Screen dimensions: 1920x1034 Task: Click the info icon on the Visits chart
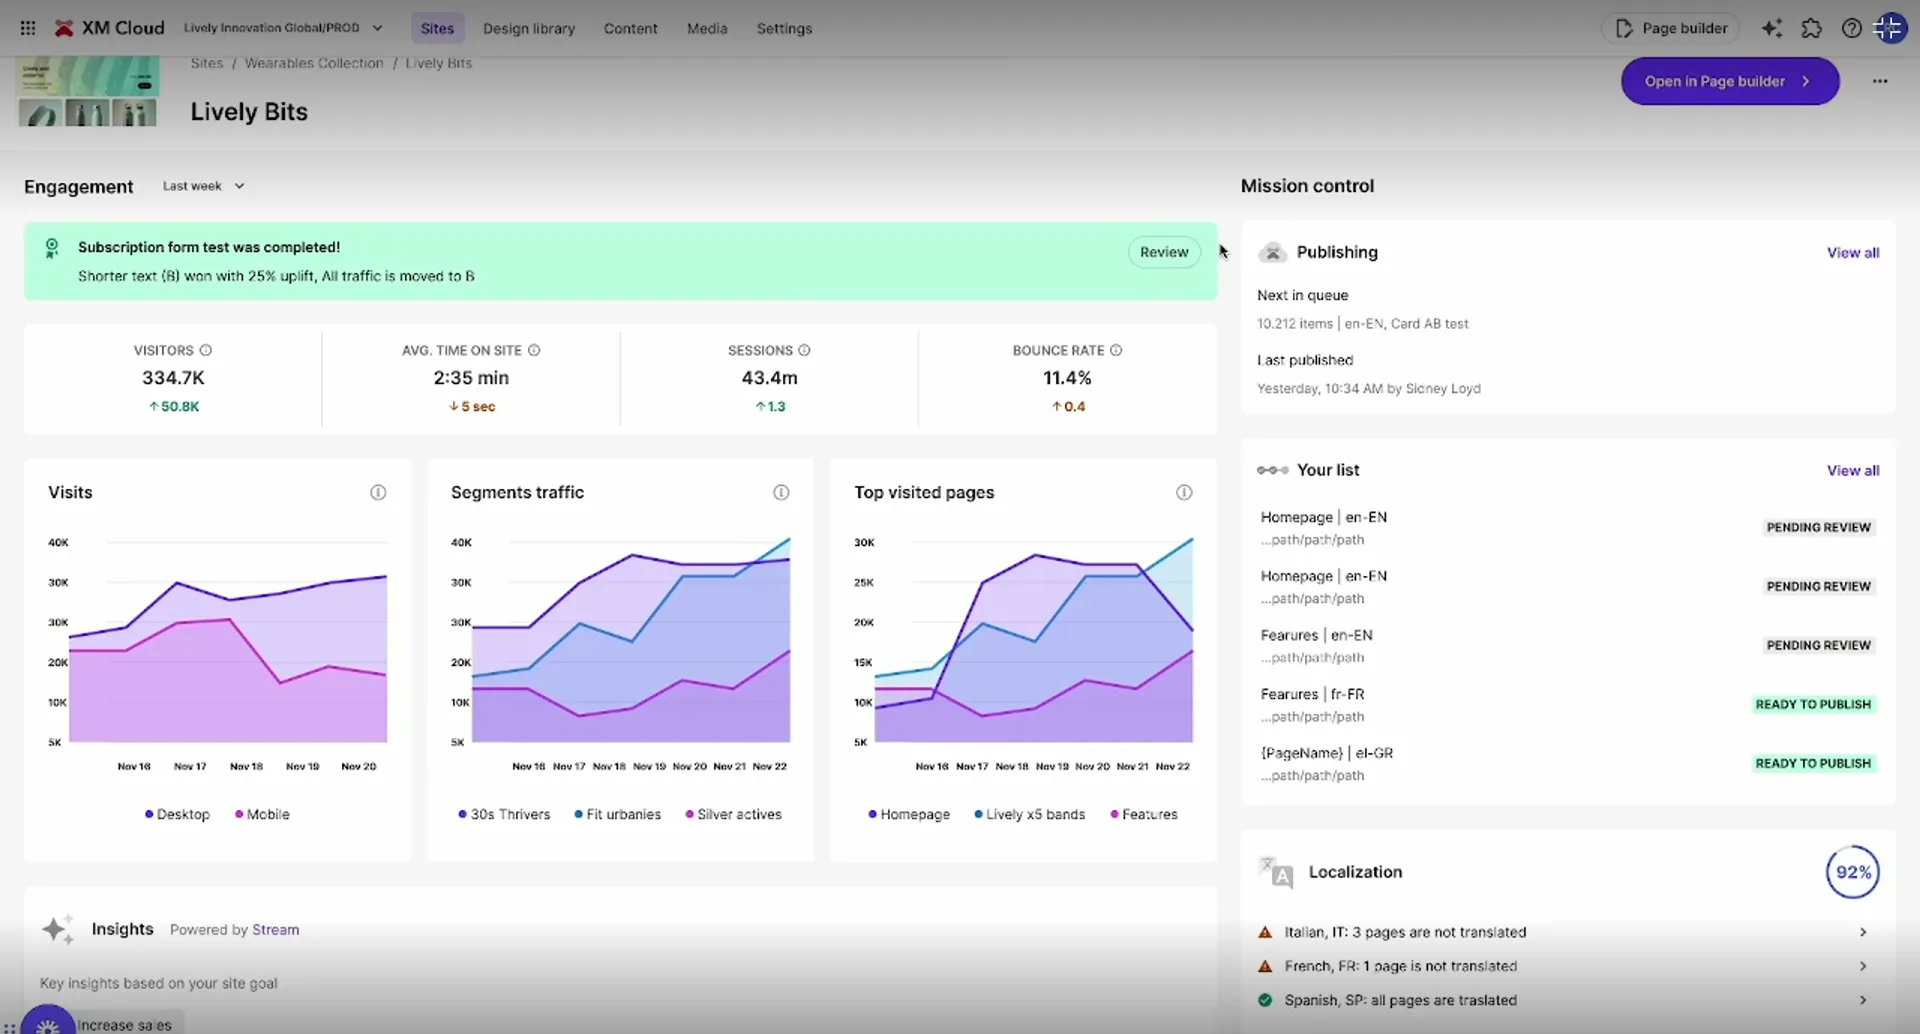378,492
